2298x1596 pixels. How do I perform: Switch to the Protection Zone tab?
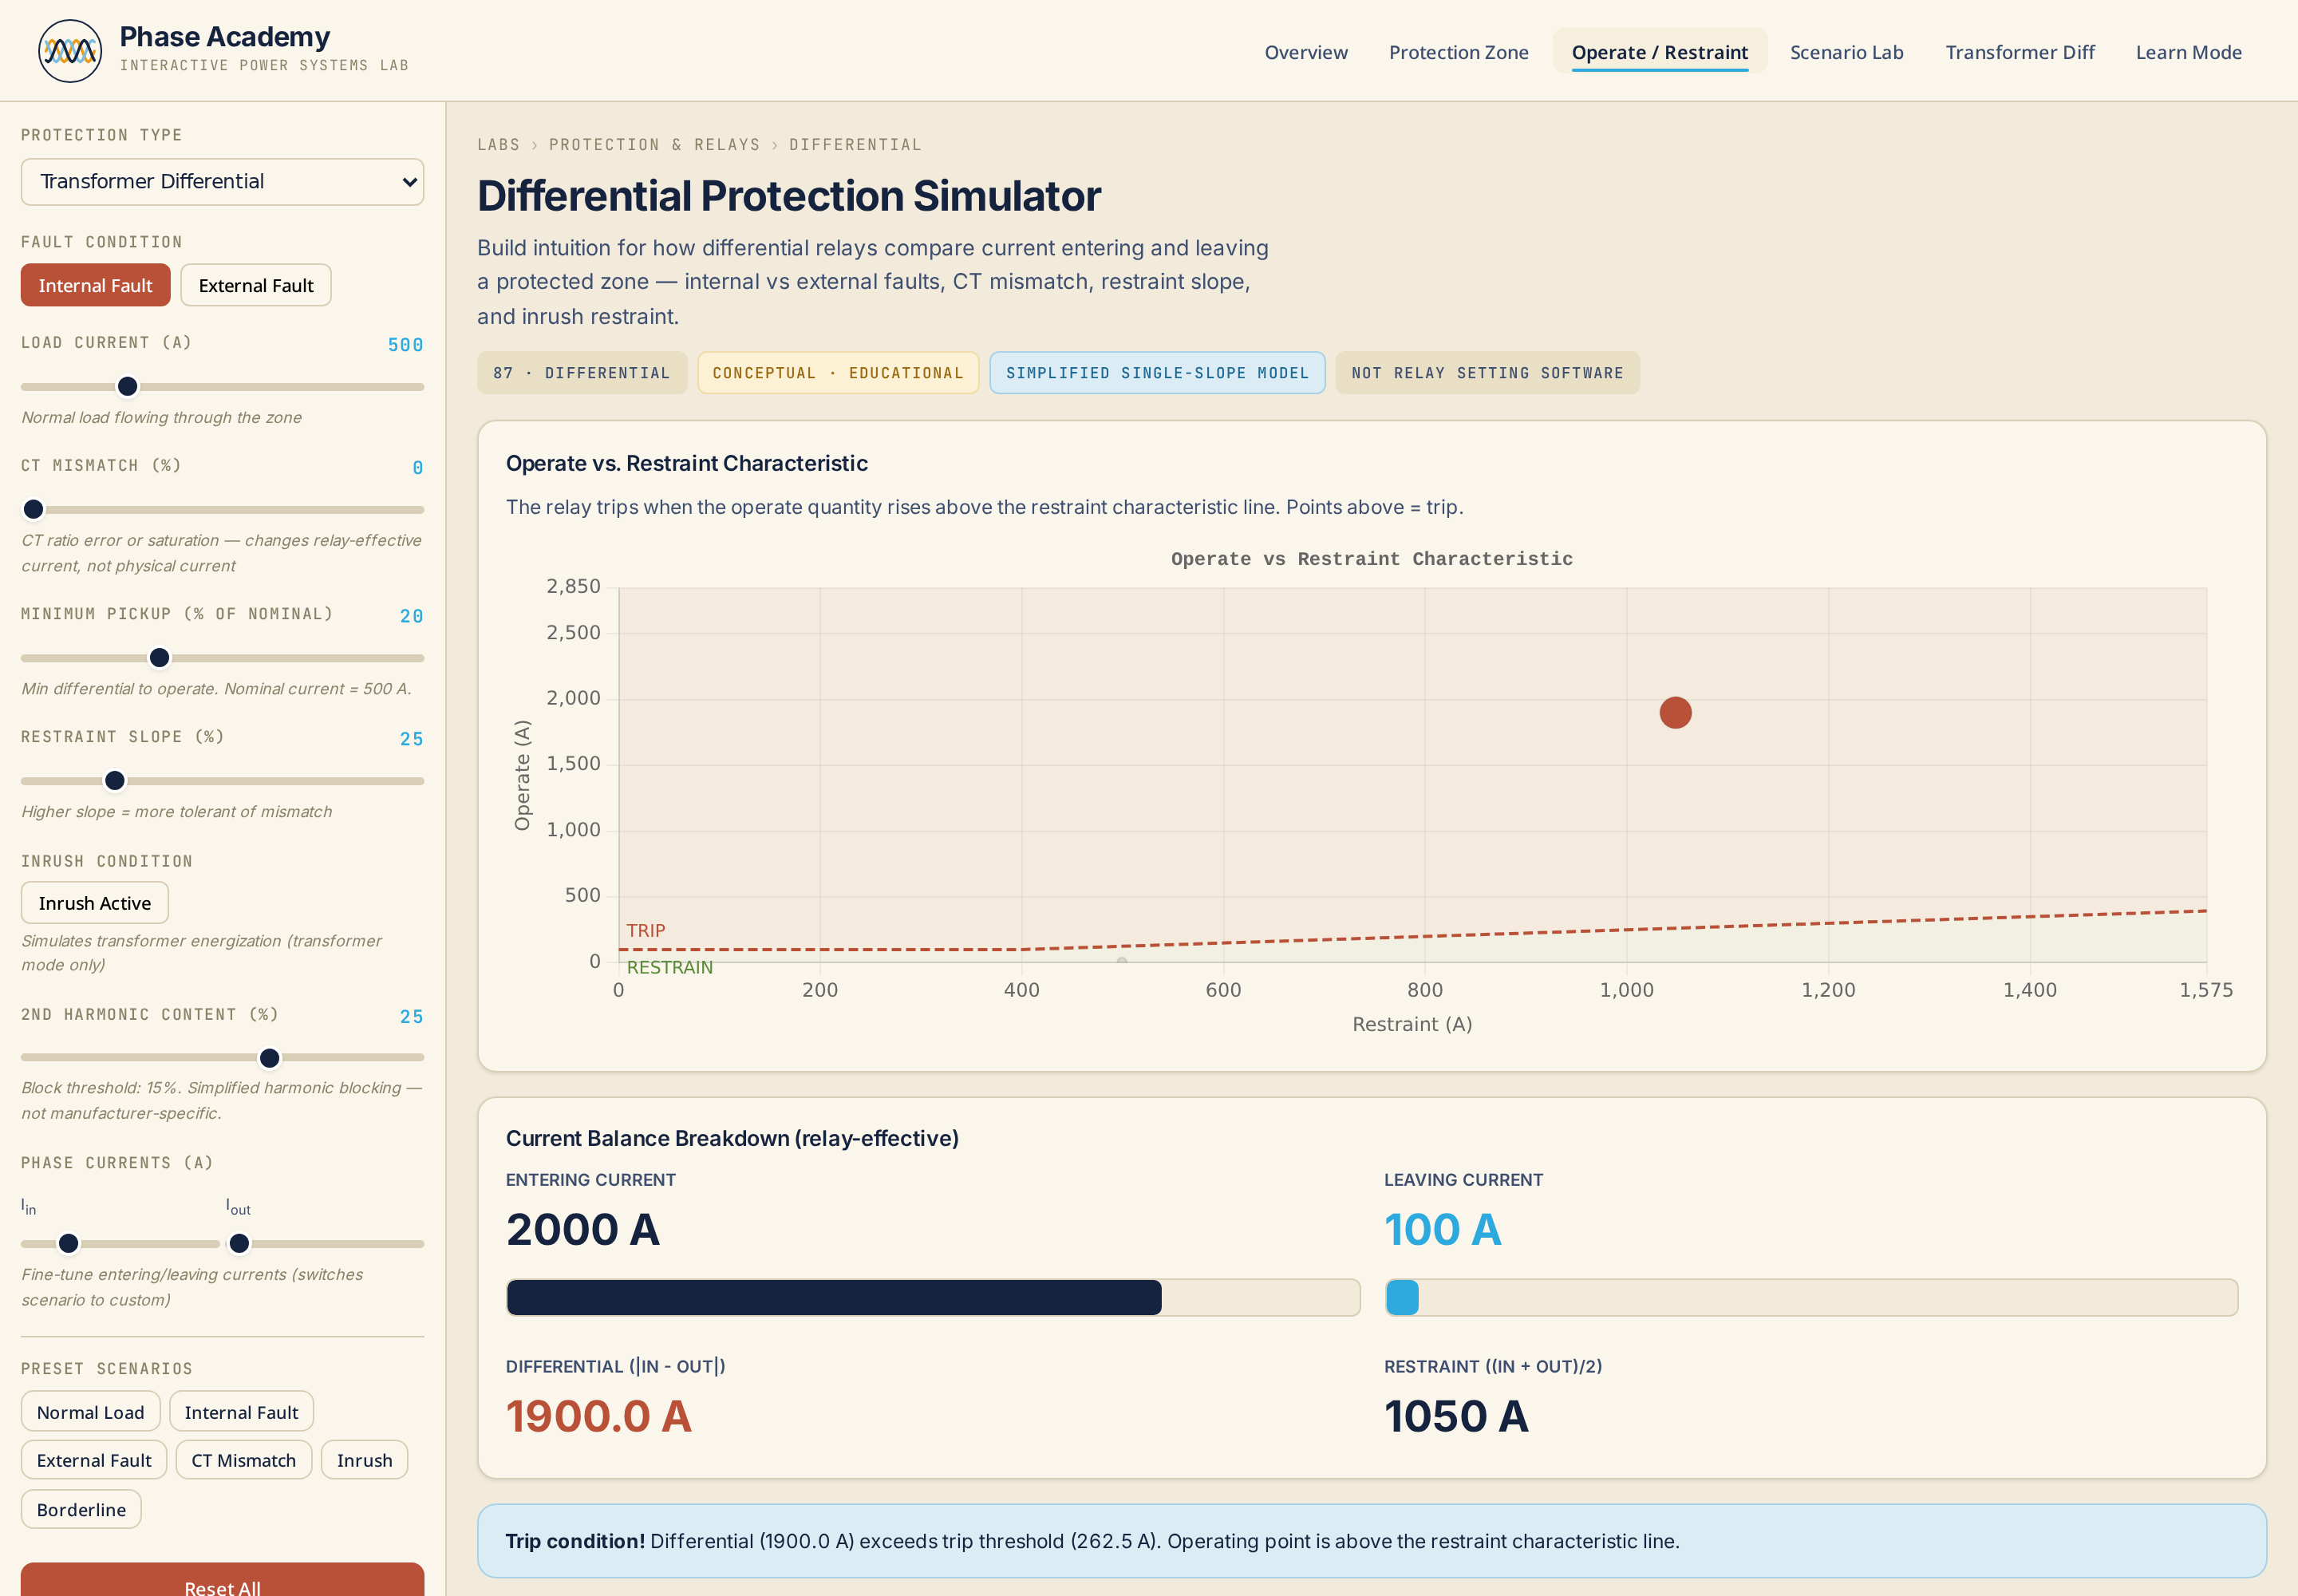[x=1458, y=52]
